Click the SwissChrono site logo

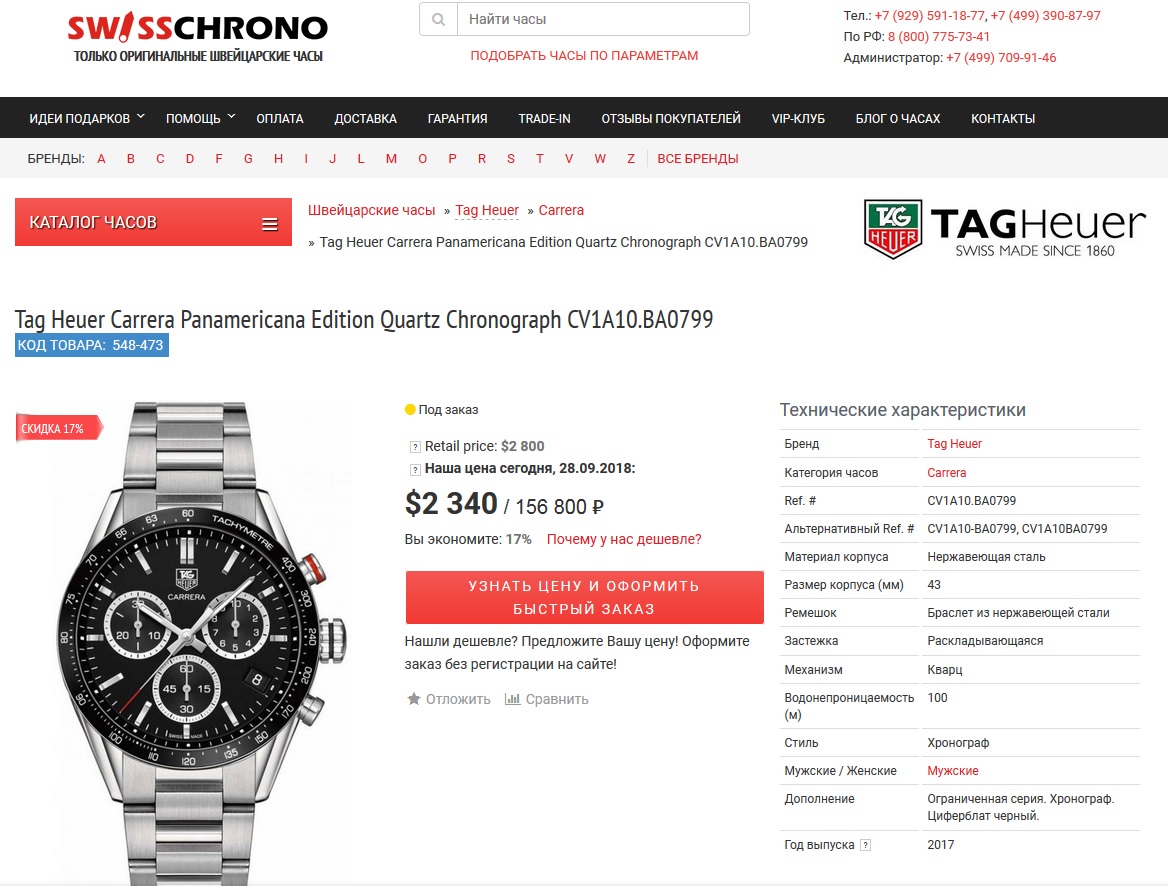197,37
